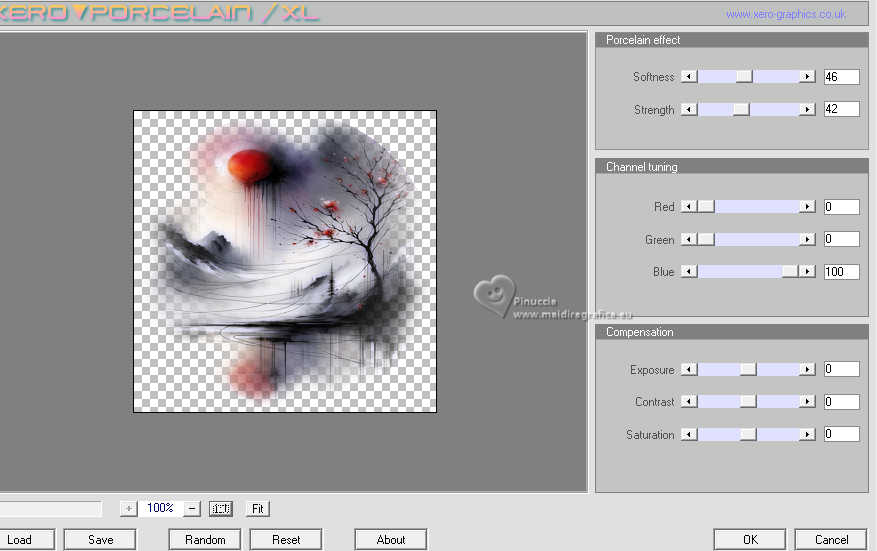Image resolution: width=877 pixels, height=551 pixels.
Task: Click the Load button
Action: click(x=27, y=540)
